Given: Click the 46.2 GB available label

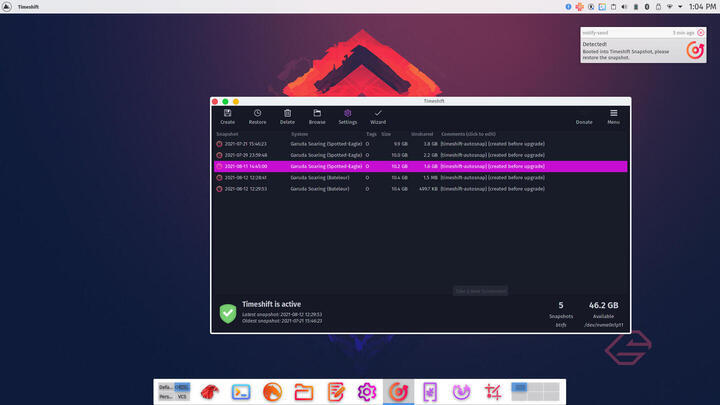Looking at the screenshot, I should (x=603, y=305).
